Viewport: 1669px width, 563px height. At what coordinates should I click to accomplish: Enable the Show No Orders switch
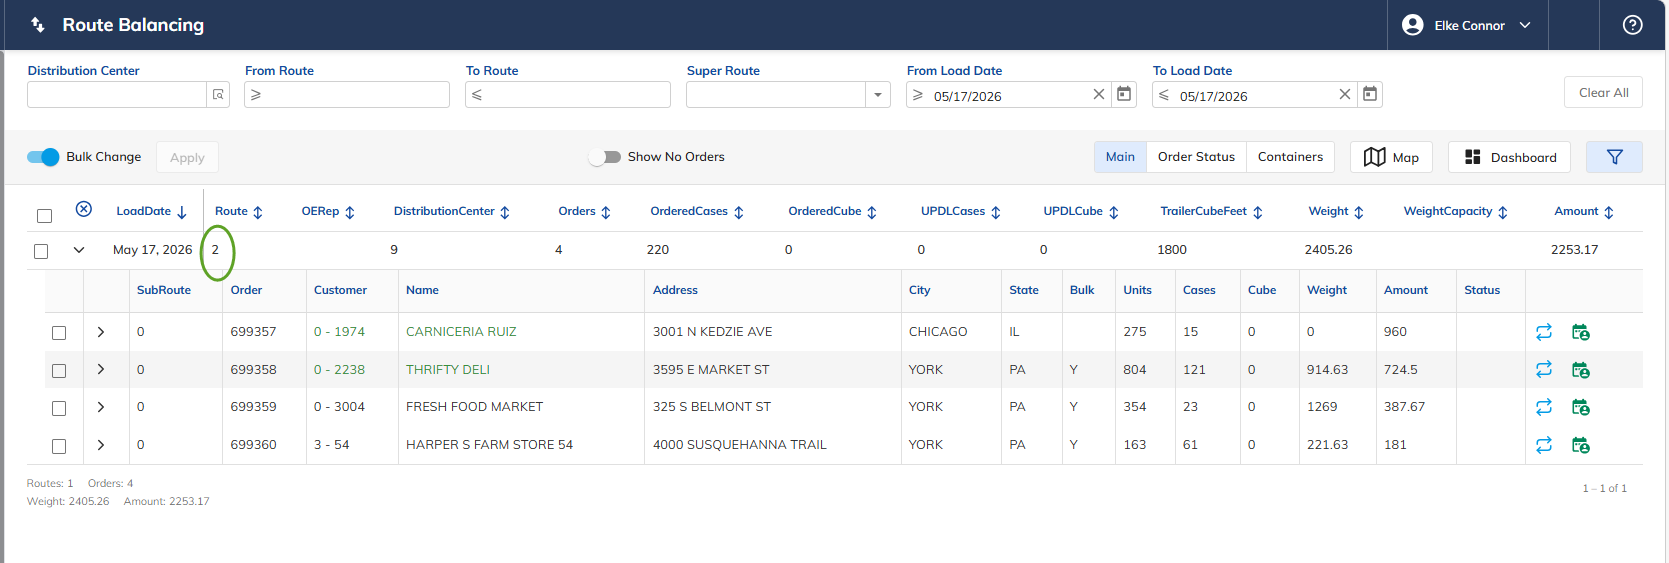click(x=604, y=157)
